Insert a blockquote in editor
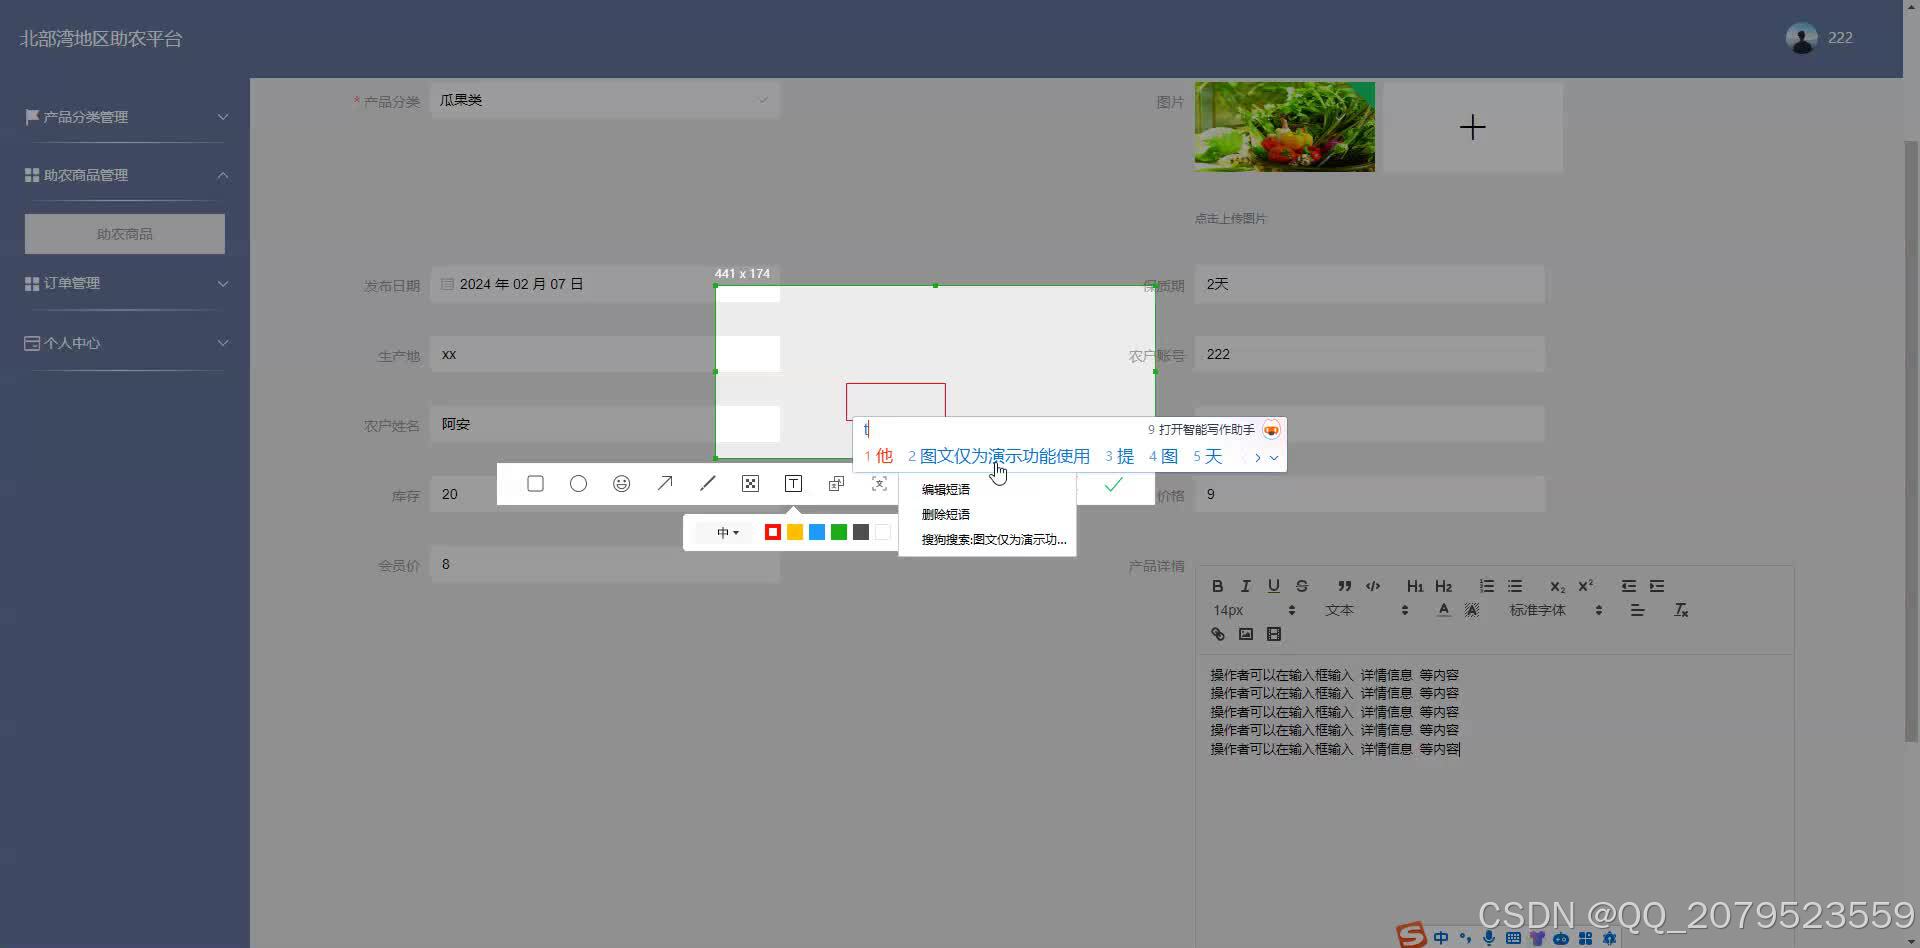 1344,586
